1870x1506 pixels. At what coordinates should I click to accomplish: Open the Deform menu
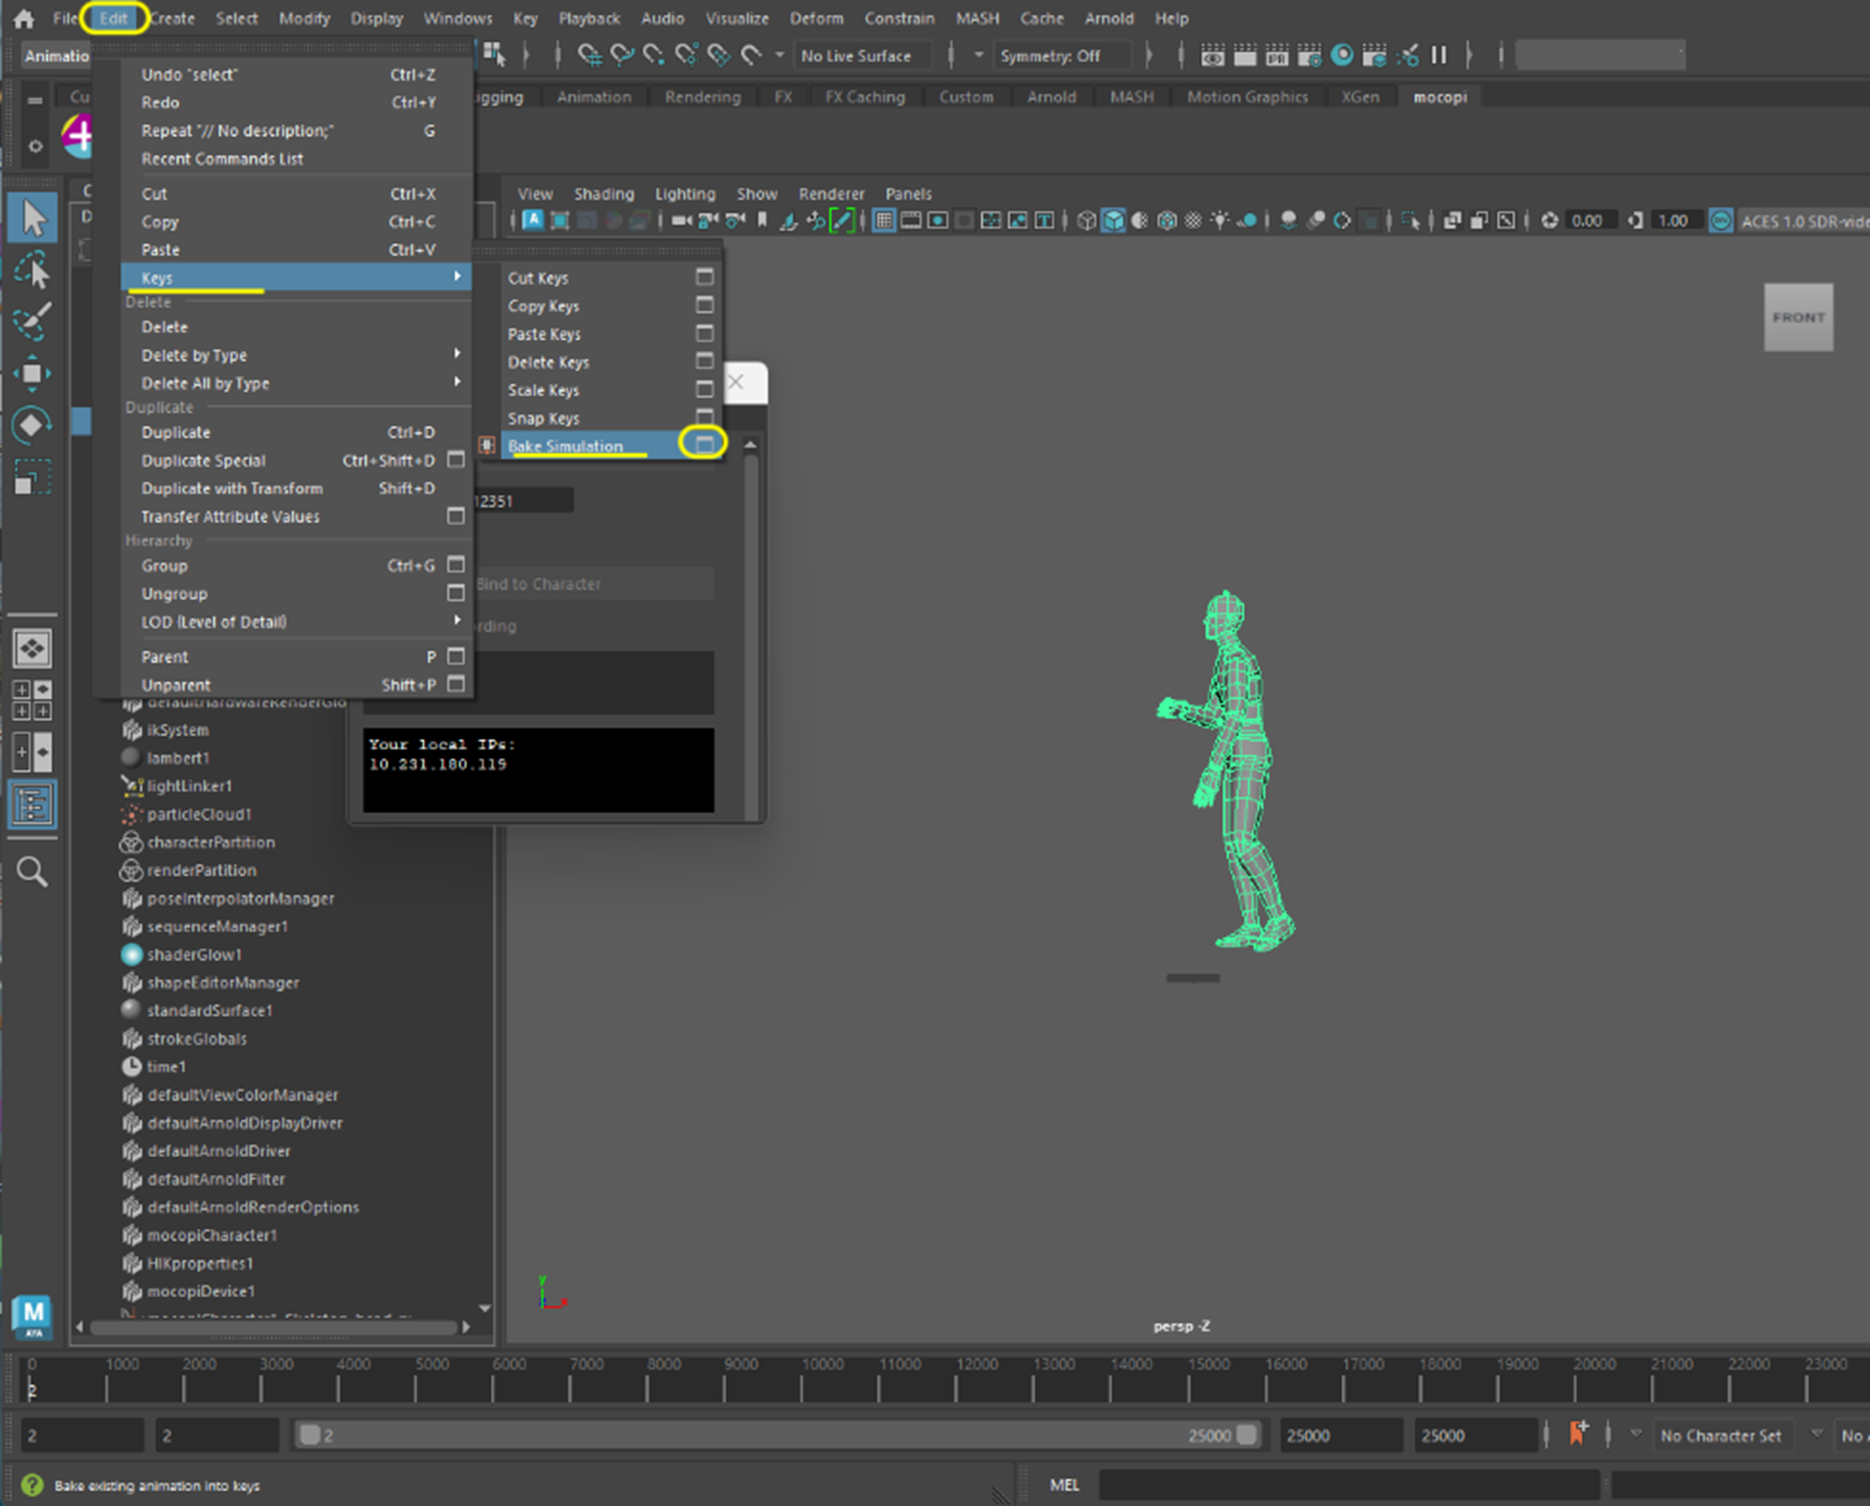coord(816,18)
